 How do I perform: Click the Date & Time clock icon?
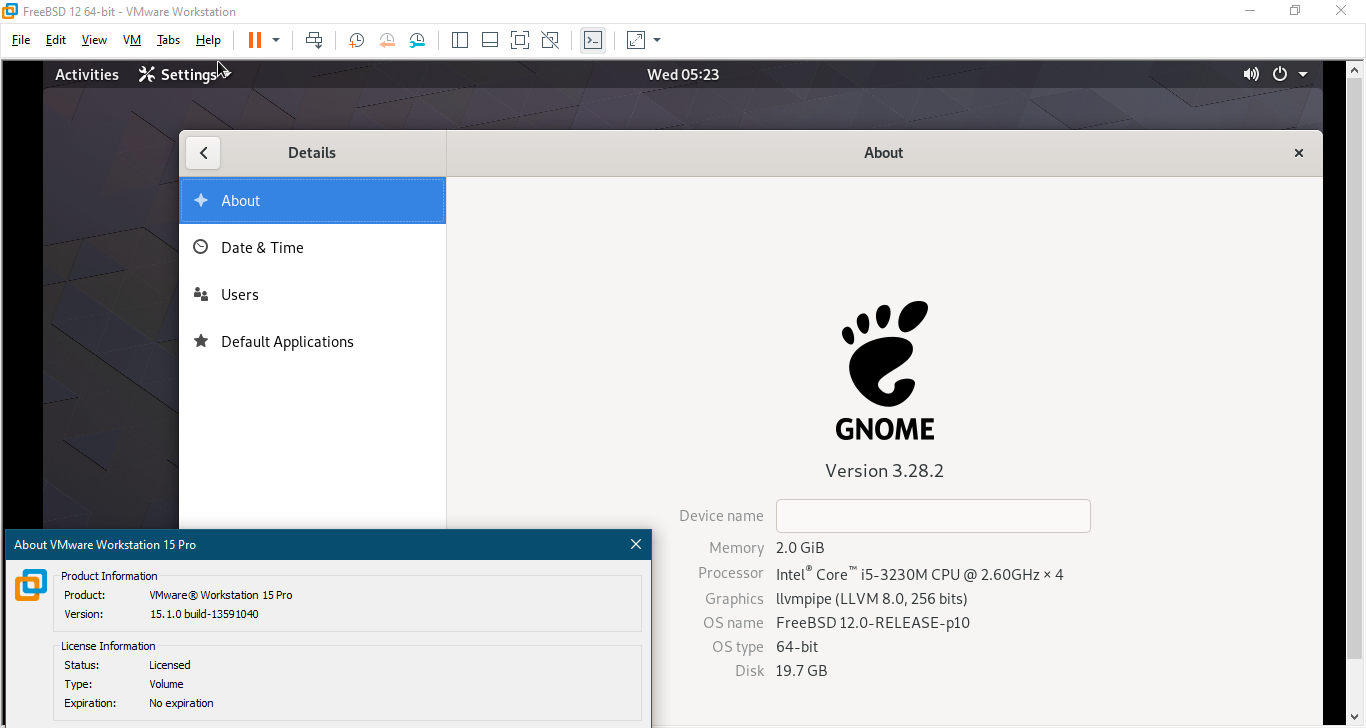[201, 247]
